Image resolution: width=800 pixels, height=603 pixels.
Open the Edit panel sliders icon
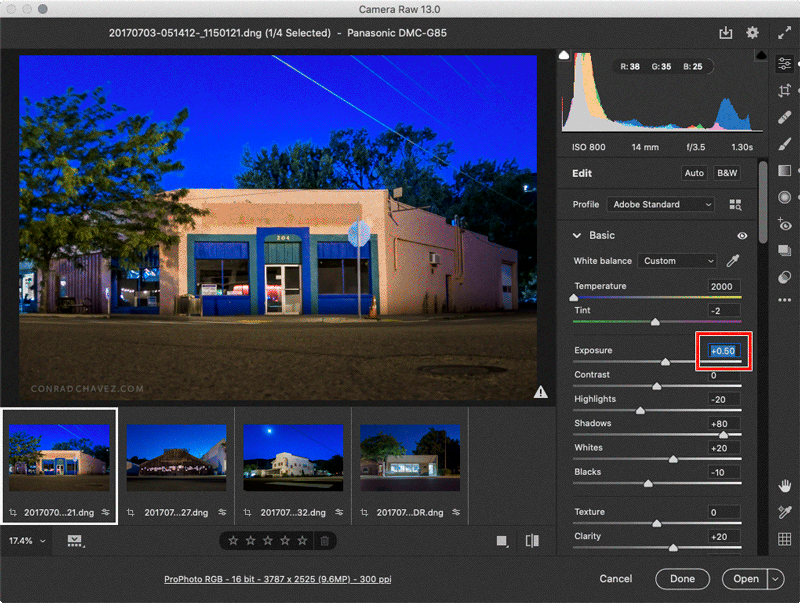pyautogui.click(x=784, y=64)
